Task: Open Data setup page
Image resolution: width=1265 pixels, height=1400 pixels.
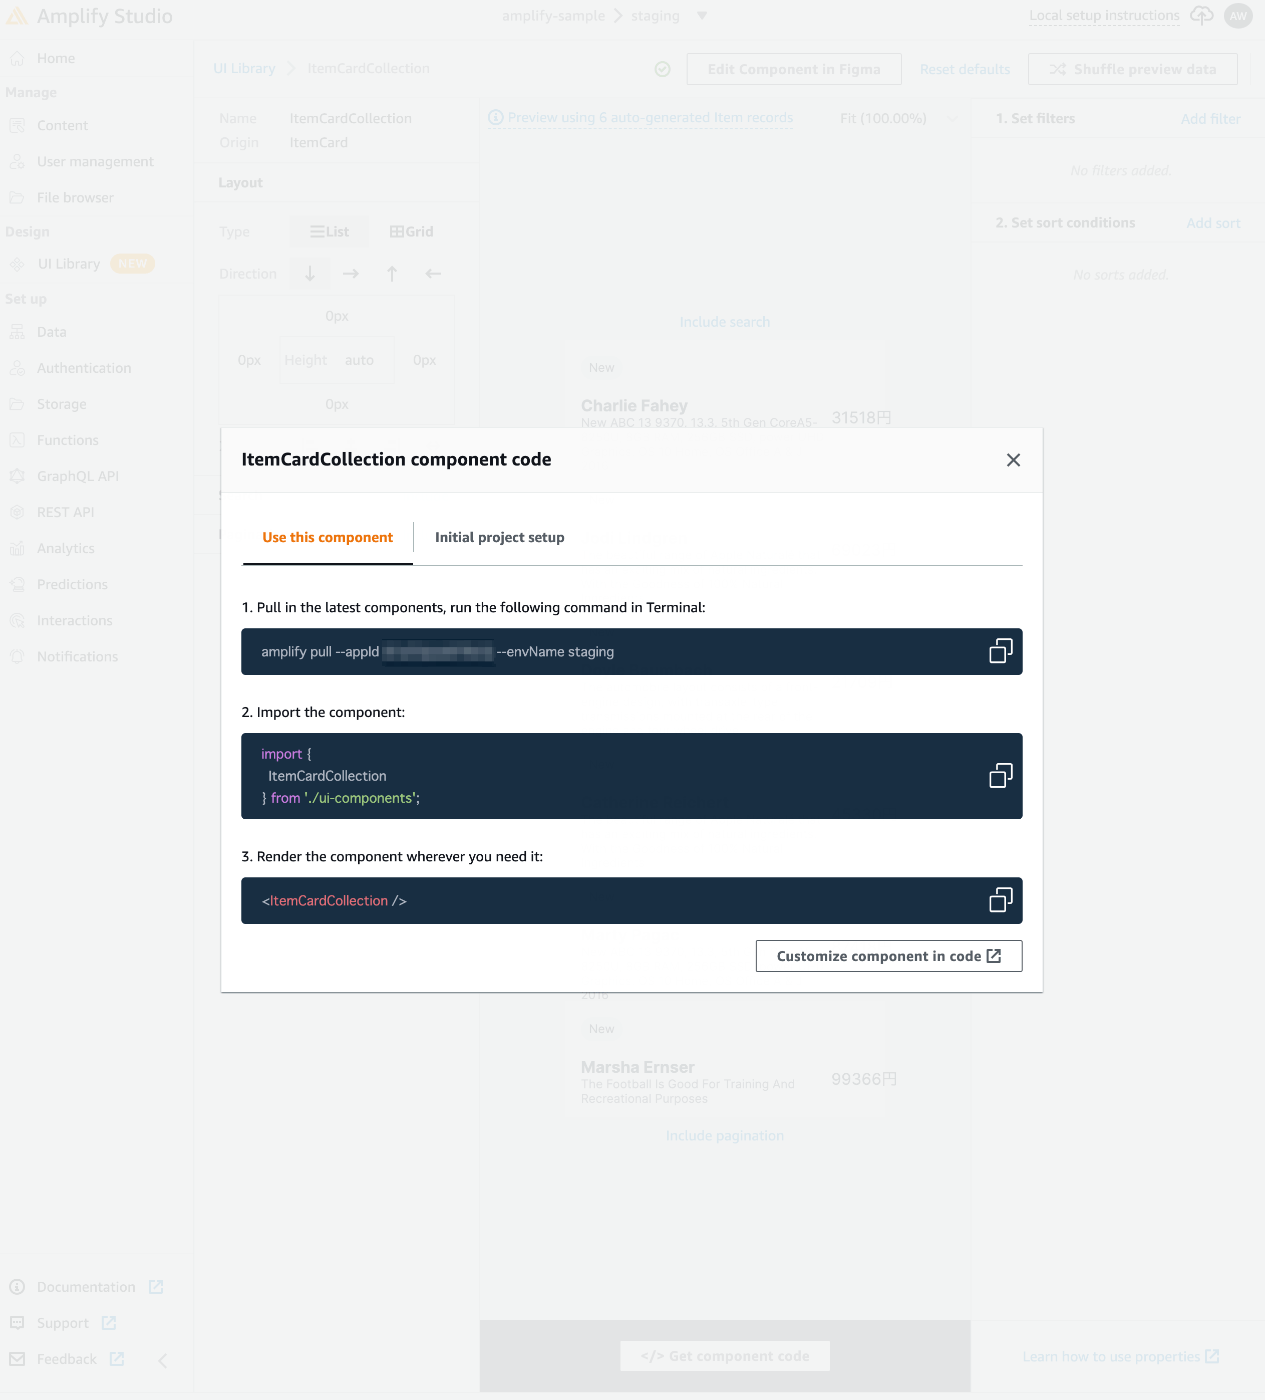Action: click(x=52, y=332)
